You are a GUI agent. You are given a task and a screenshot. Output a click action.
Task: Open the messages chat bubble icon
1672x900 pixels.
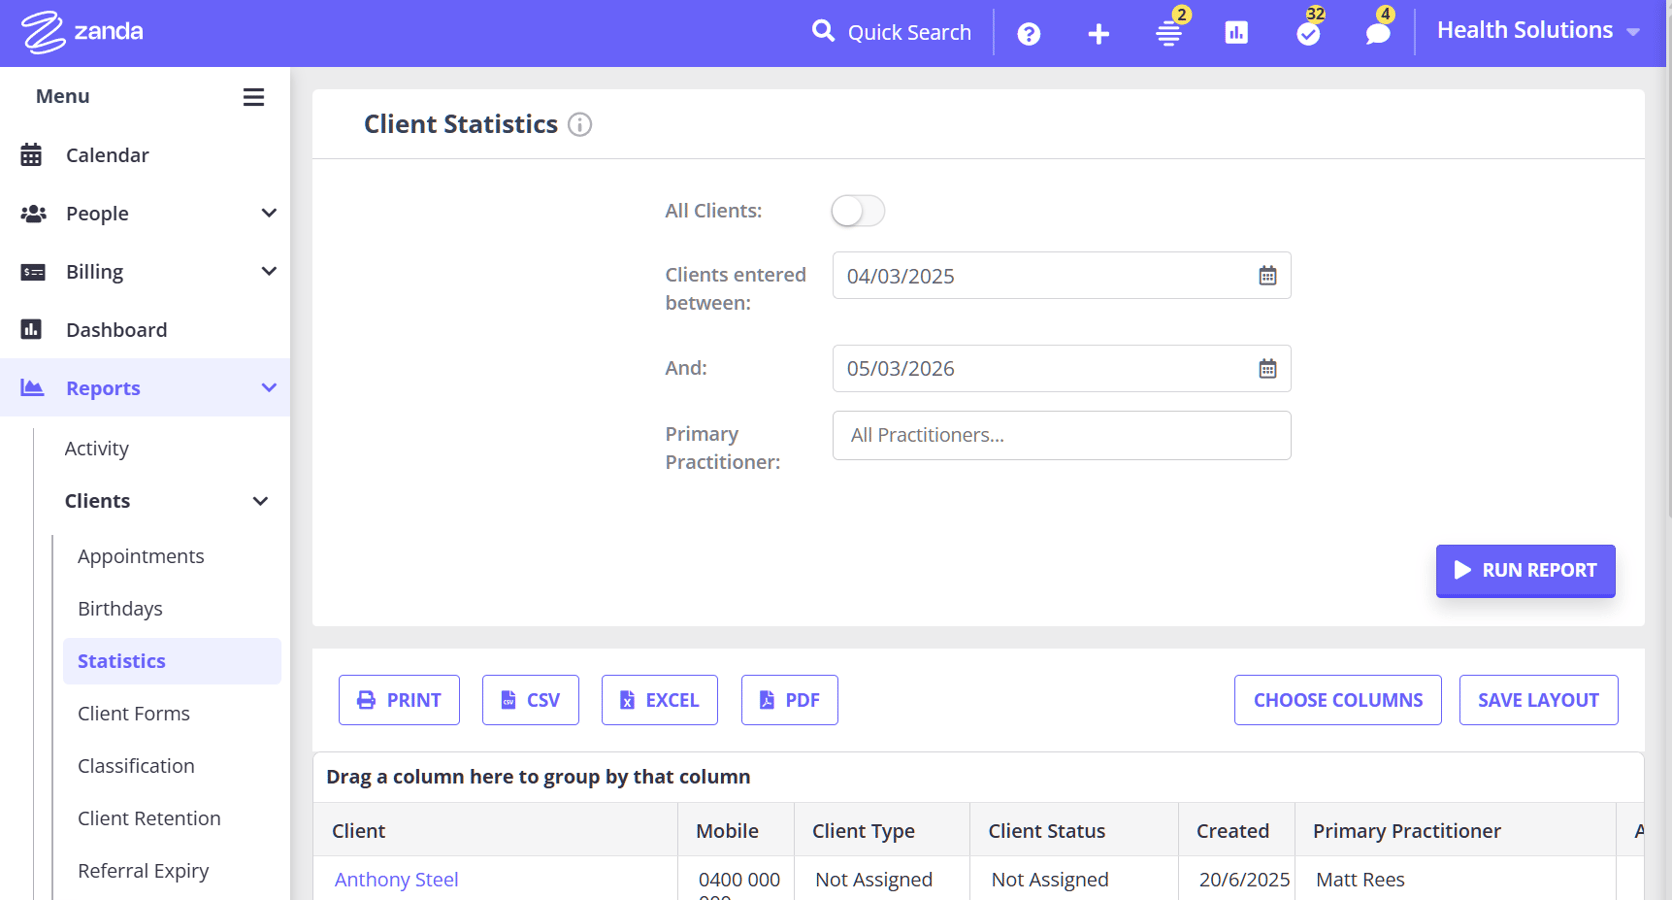1377,33
